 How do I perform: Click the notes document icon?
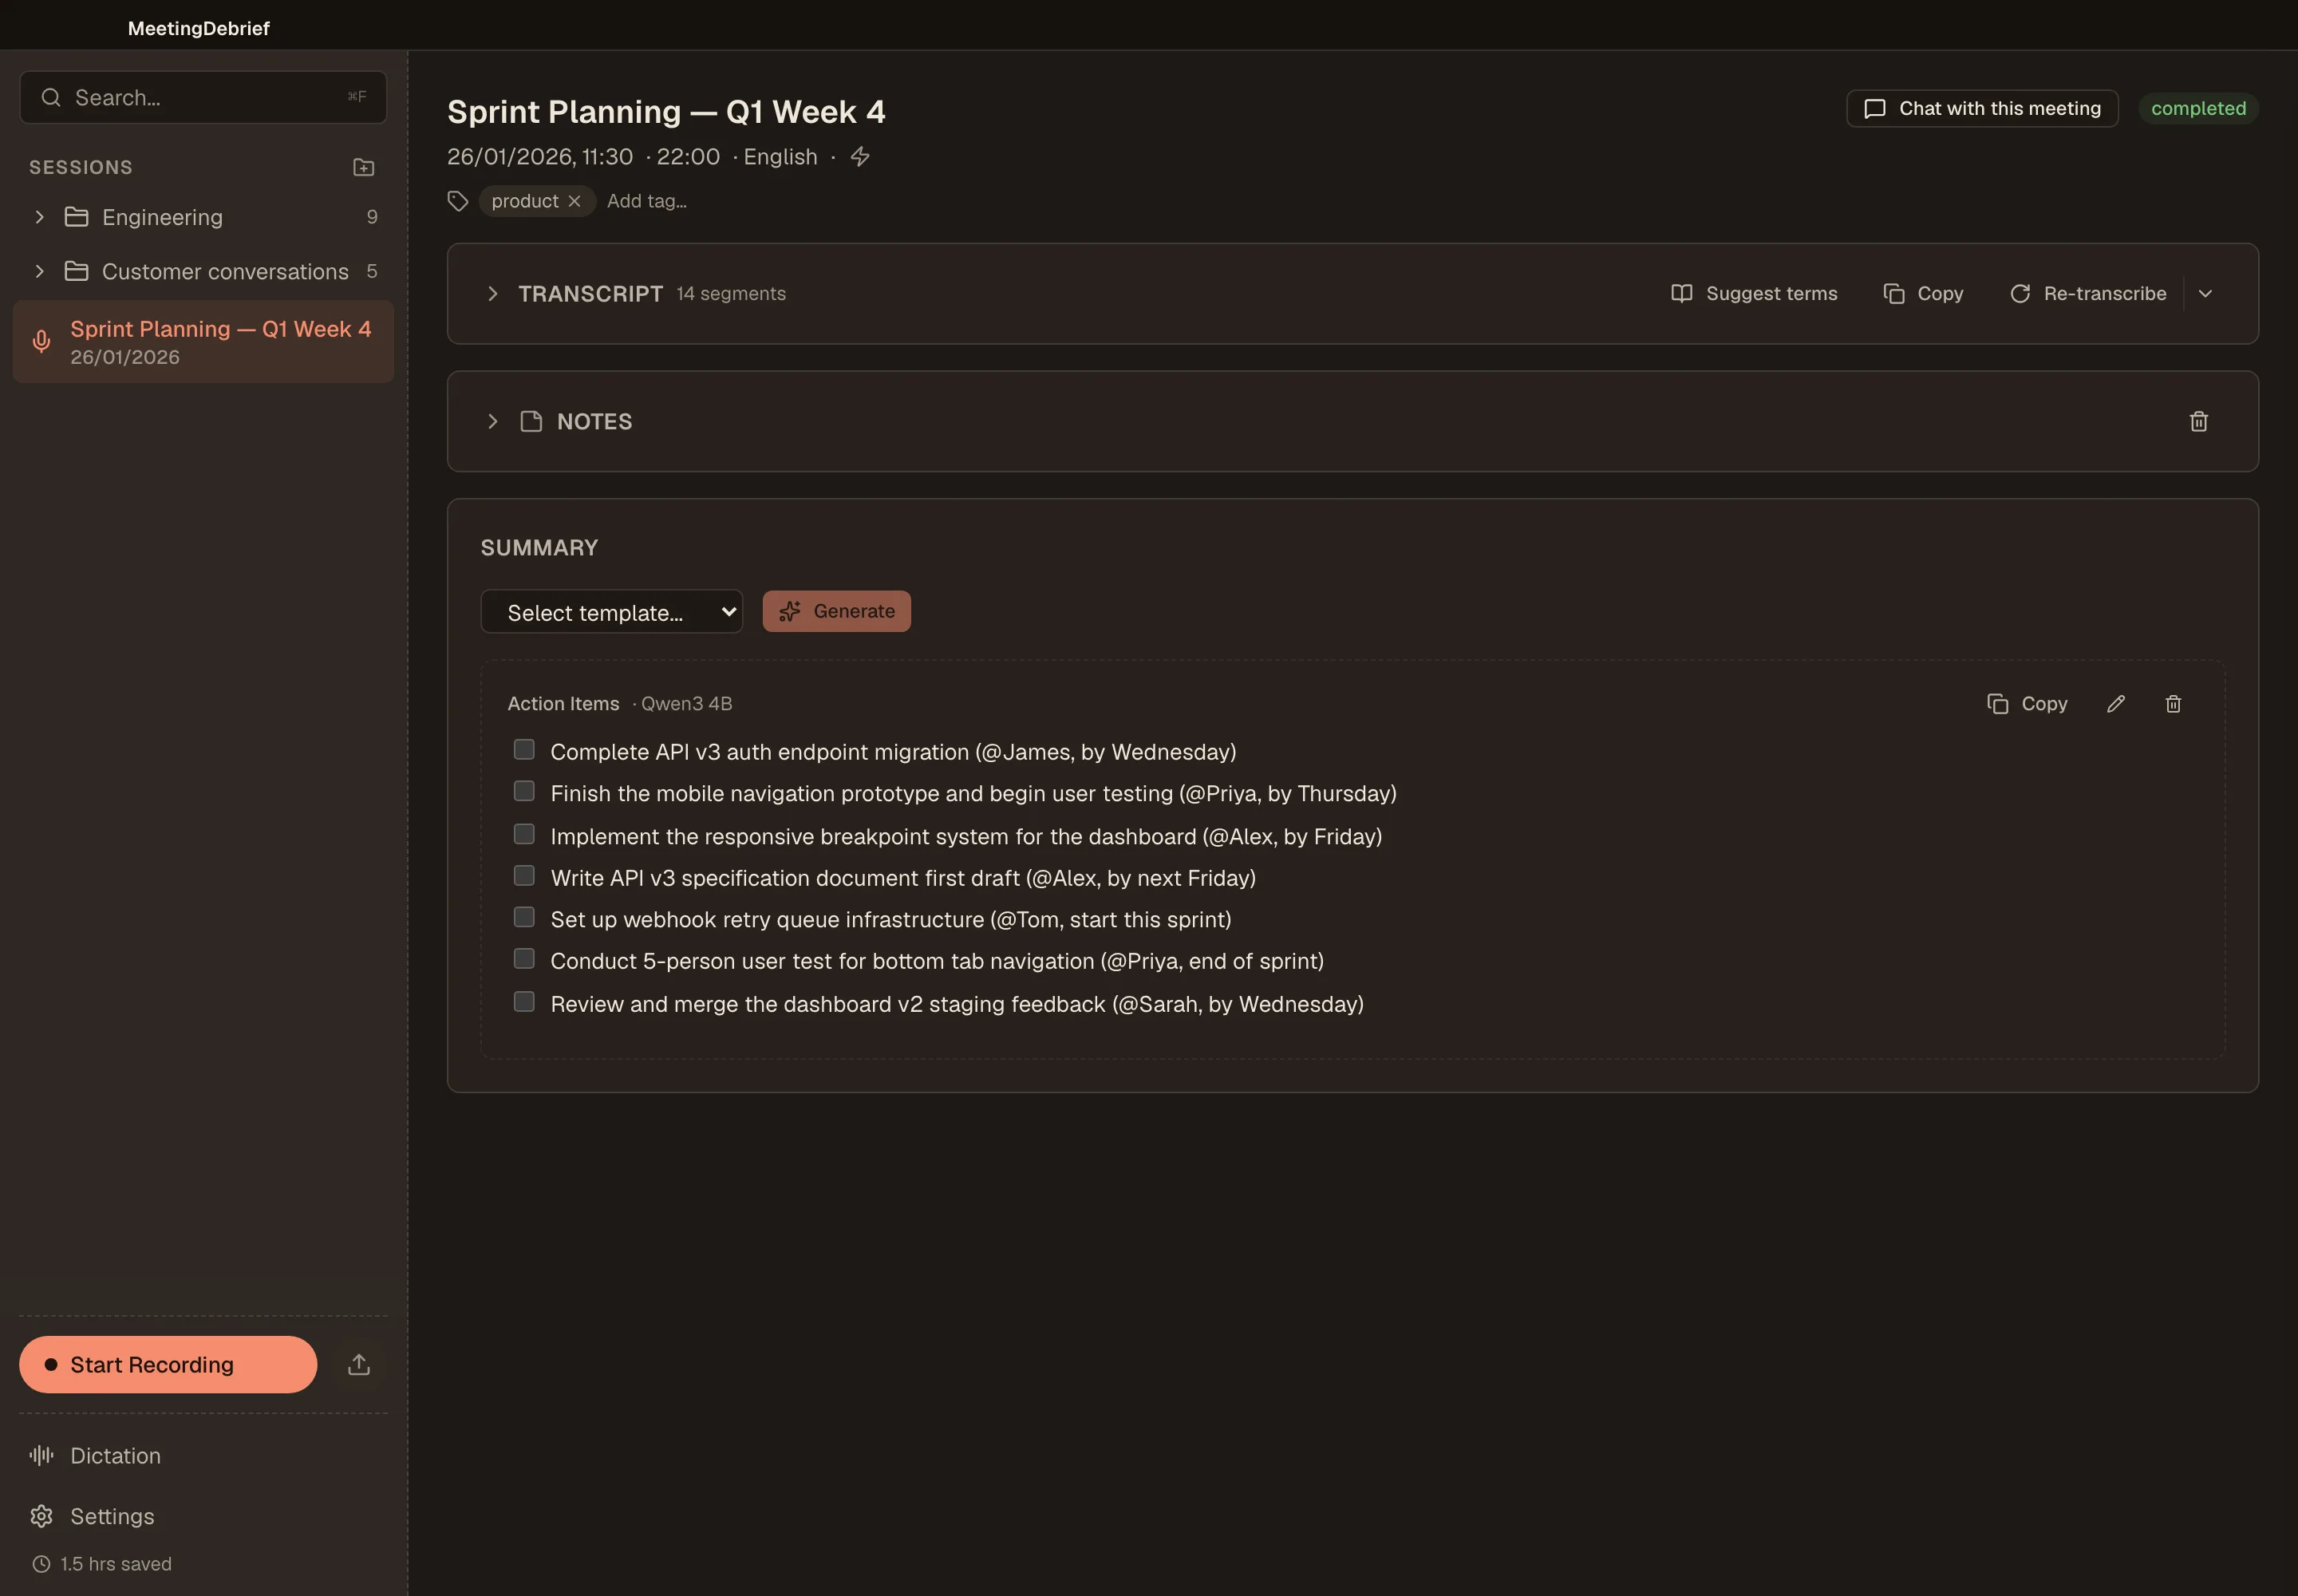531,421
